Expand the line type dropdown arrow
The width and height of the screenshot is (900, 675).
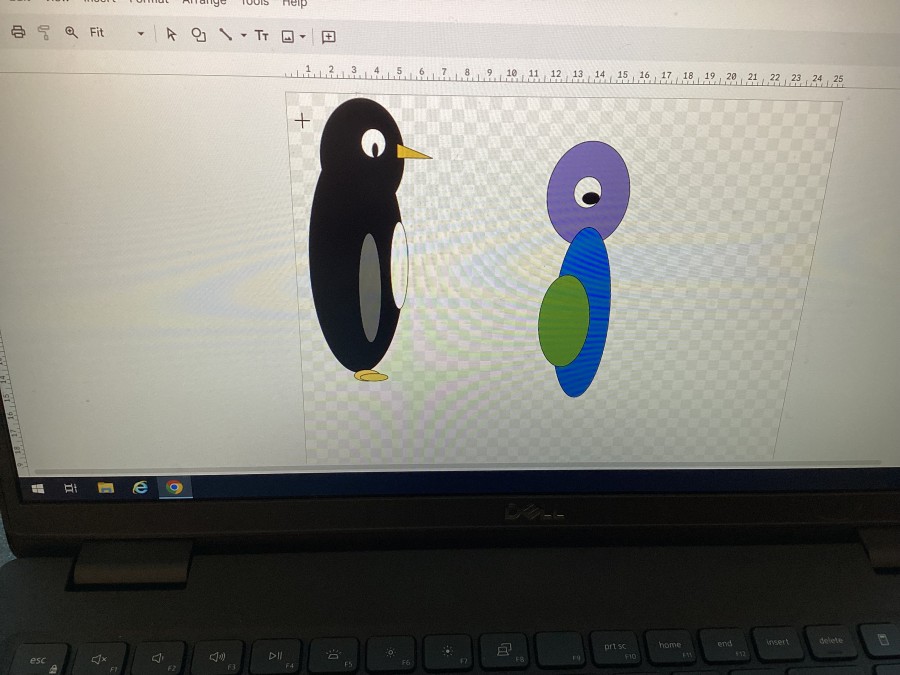click(243, 36)
